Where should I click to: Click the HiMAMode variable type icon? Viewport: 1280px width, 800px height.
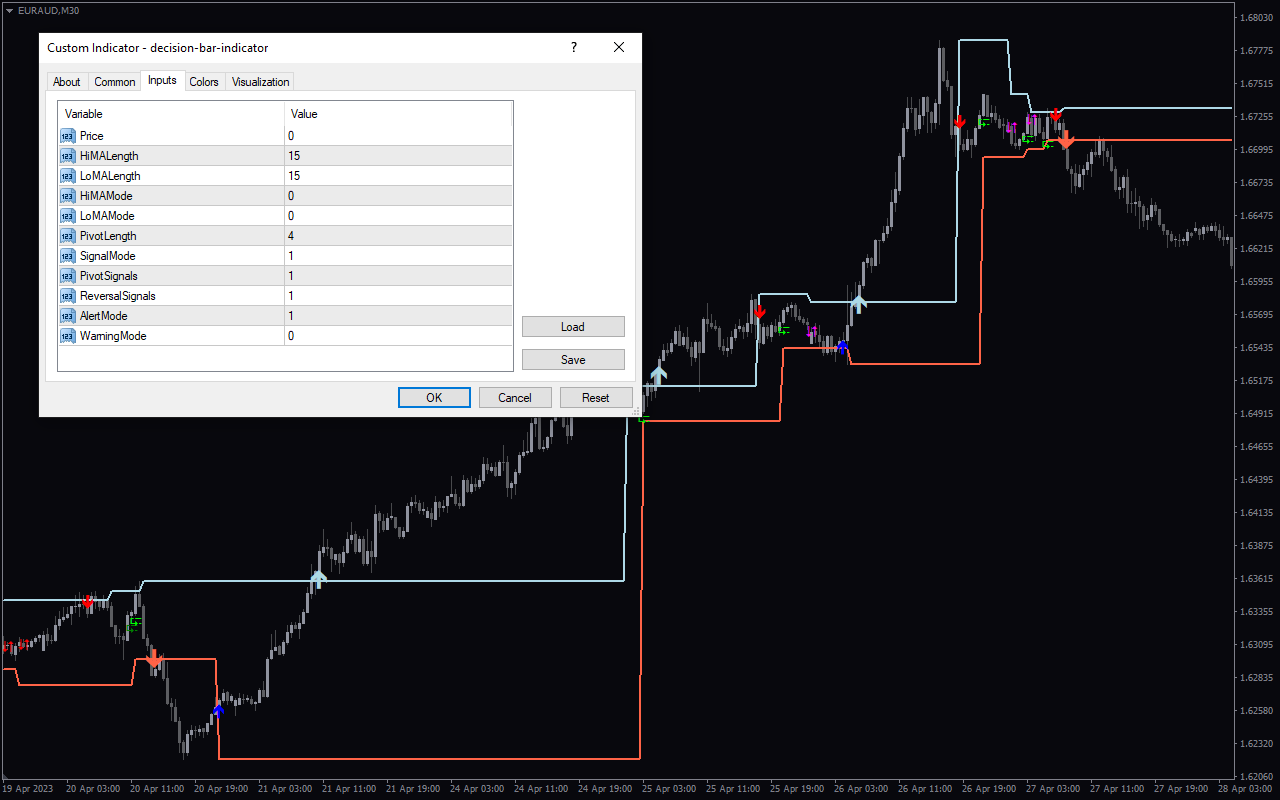click(x=68, y=196)
